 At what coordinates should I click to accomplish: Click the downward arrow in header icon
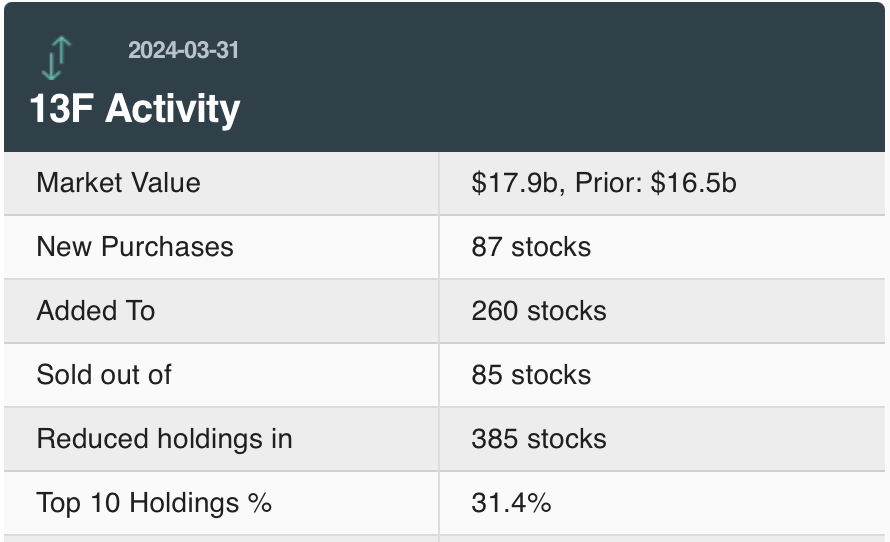click(x=51, y=64)
